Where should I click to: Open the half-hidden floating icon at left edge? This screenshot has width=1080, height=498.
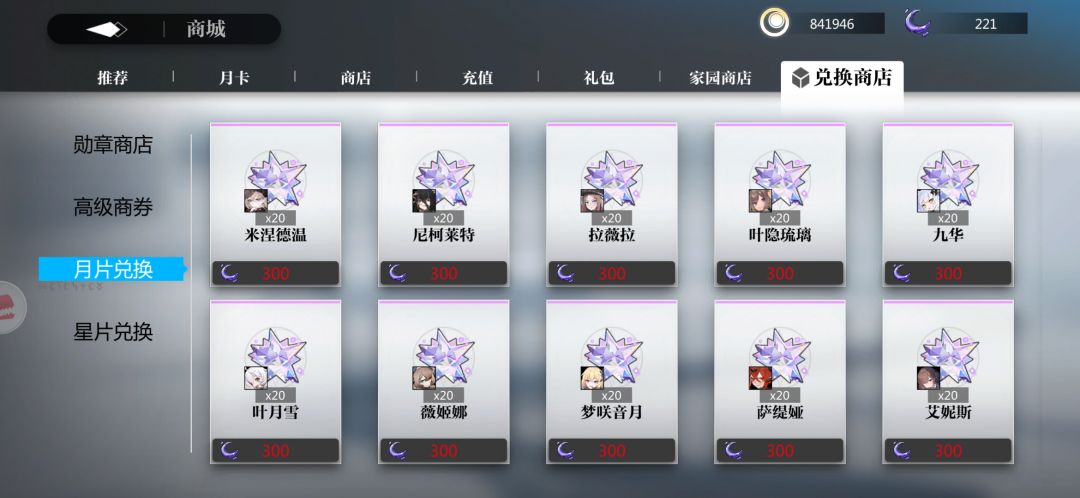pyautogui.click(x=12, y=307)
